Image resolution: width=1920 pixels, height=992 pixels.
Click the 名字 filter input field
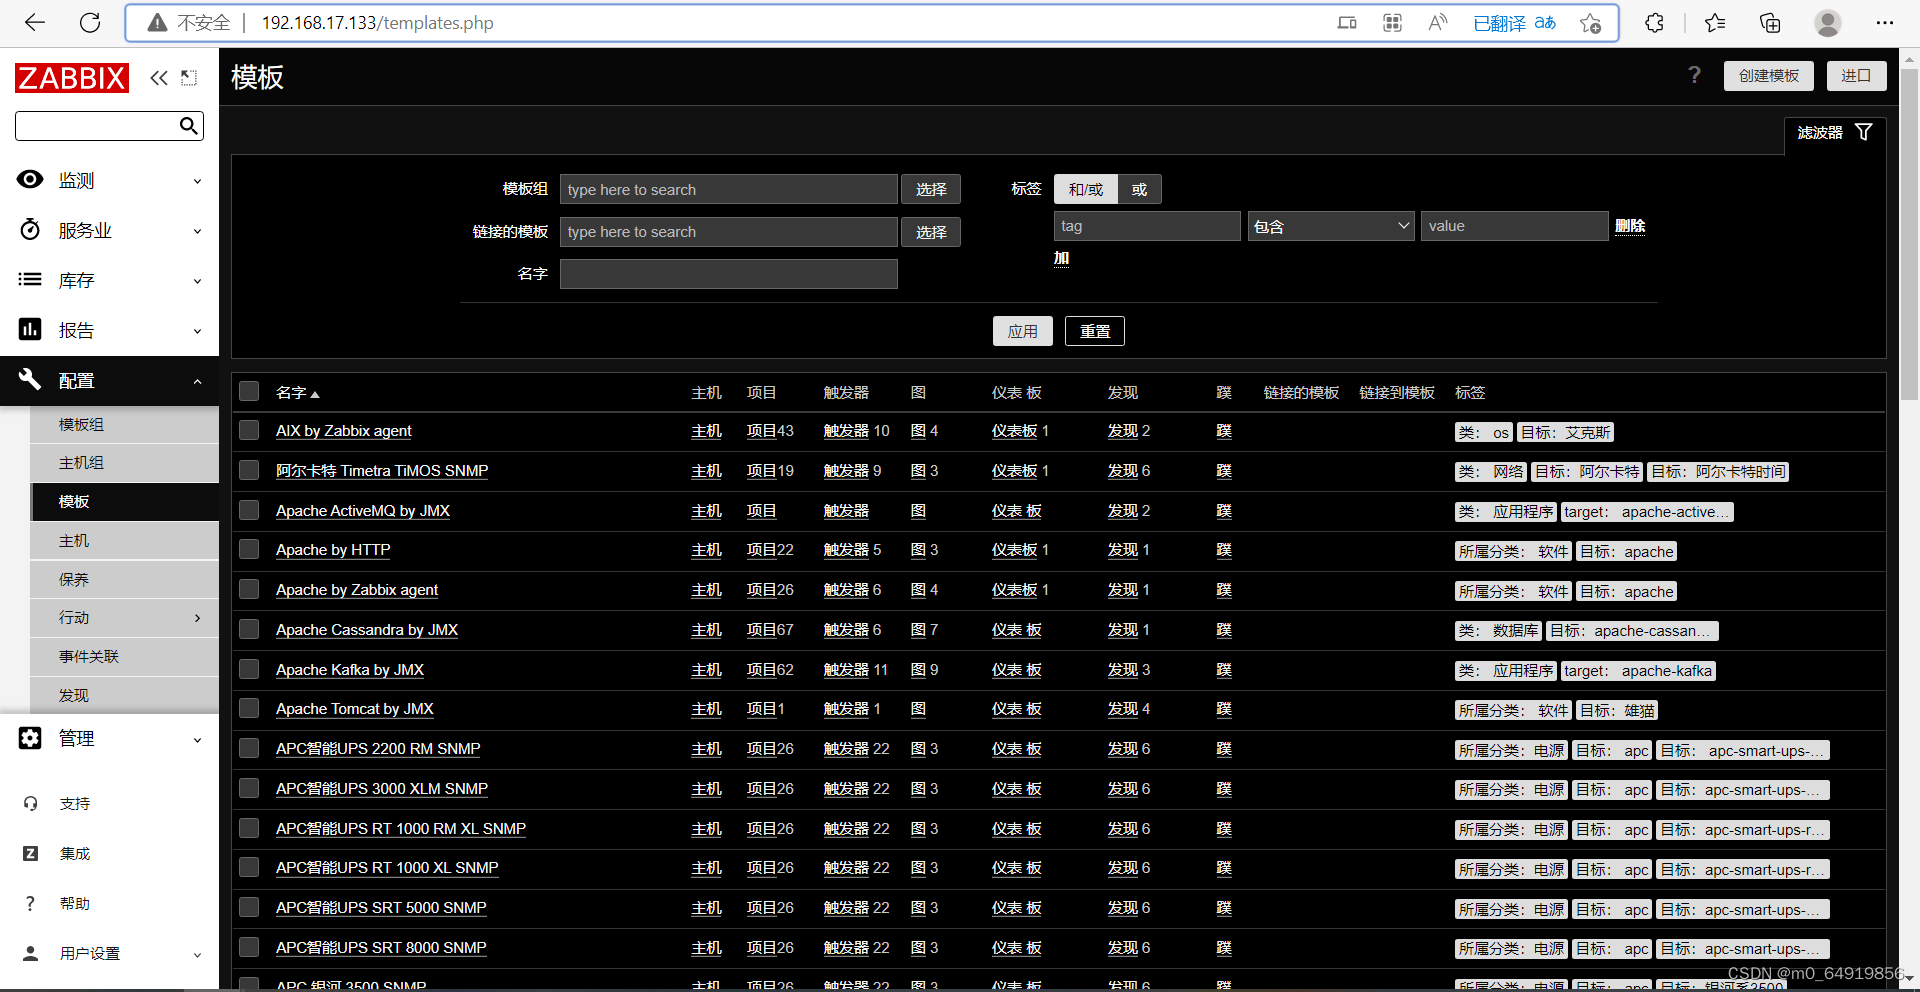(x=728, y=274)
